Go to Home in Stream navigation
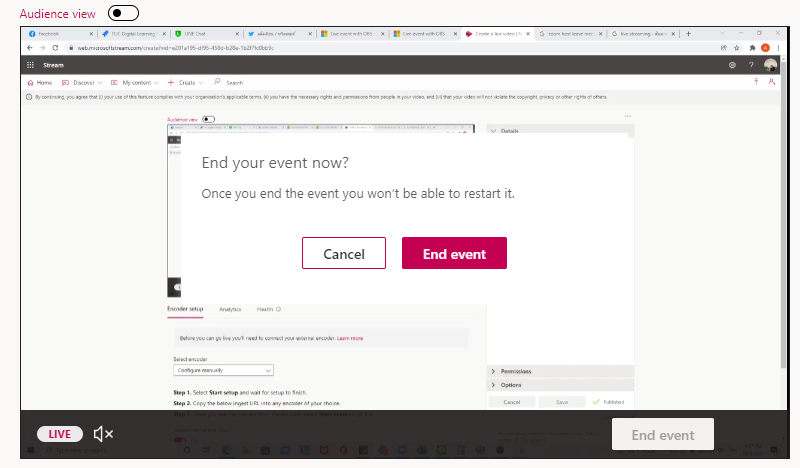 click(x=40, y=83)
